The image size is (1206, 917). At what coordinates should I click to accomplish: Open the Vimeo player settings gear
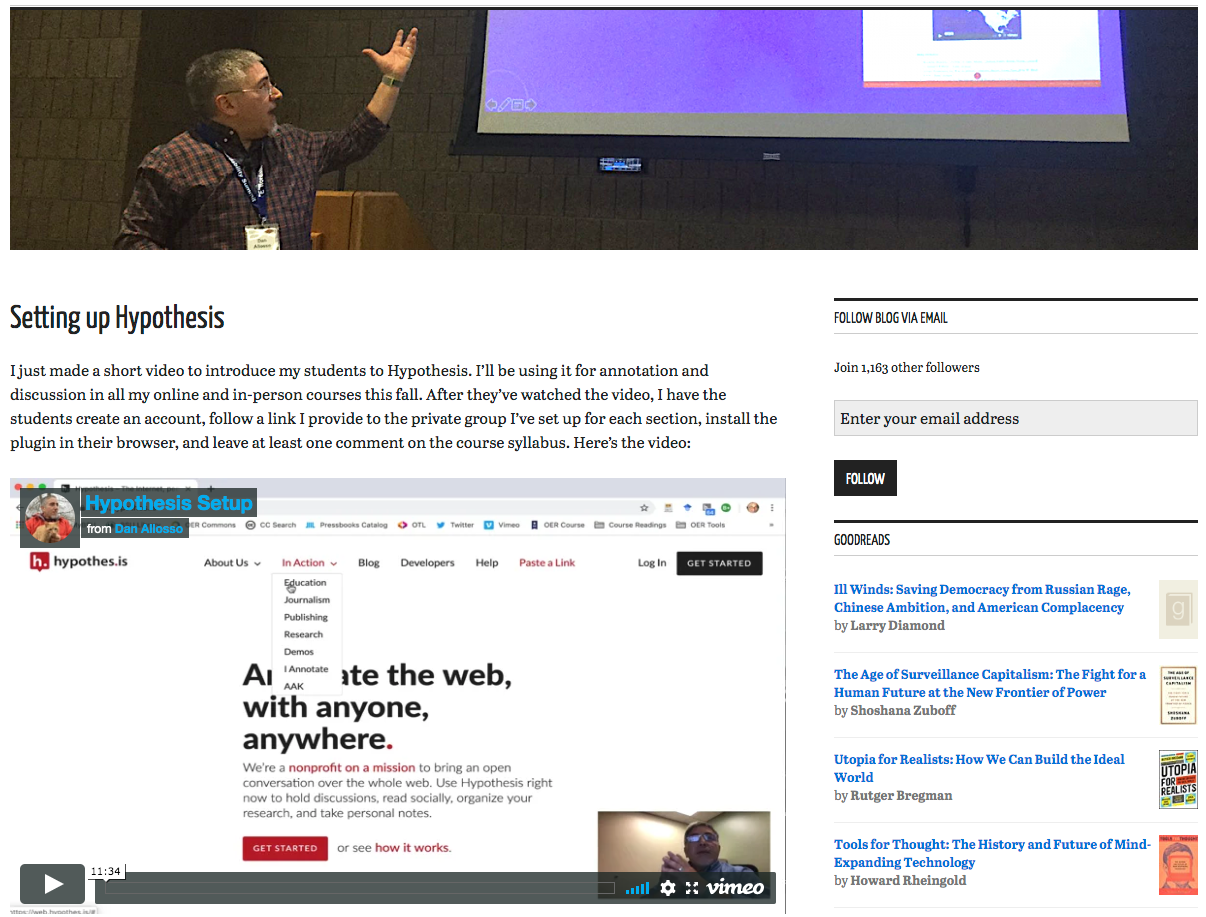668,888
